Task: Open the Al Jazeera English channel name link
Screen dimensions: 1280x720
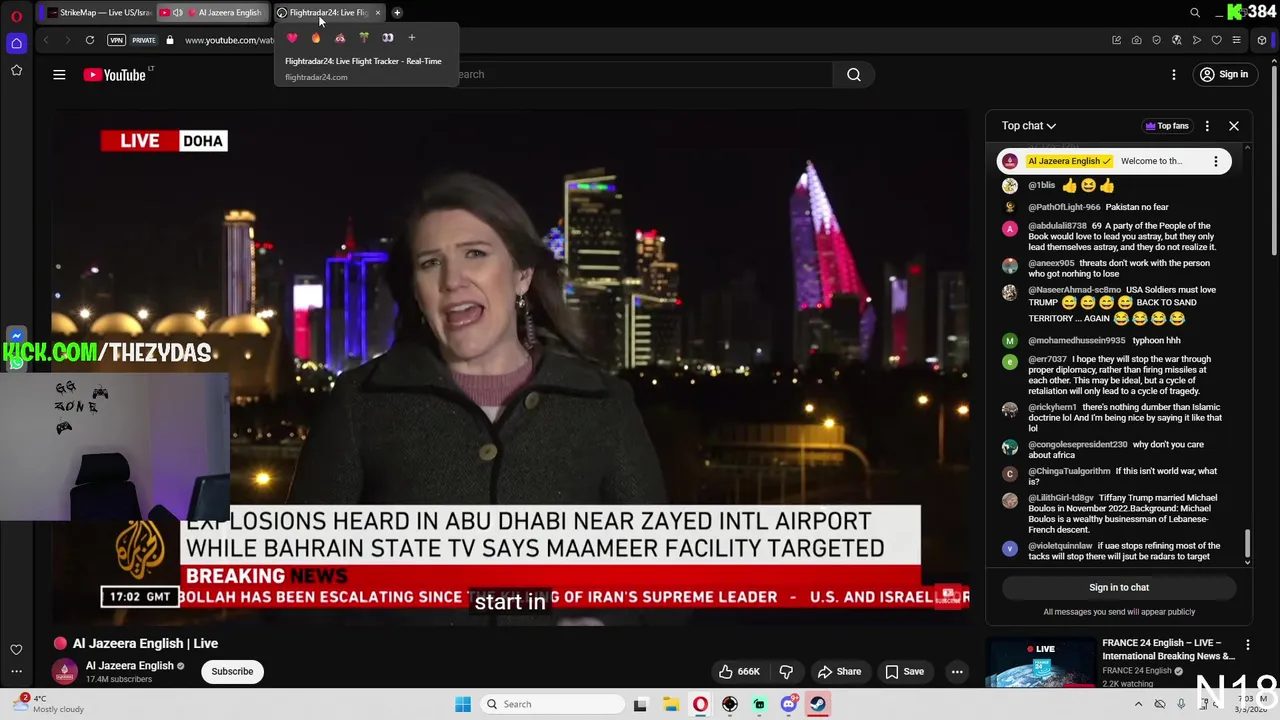Action: pyautogui.click(x=130, y=666)
